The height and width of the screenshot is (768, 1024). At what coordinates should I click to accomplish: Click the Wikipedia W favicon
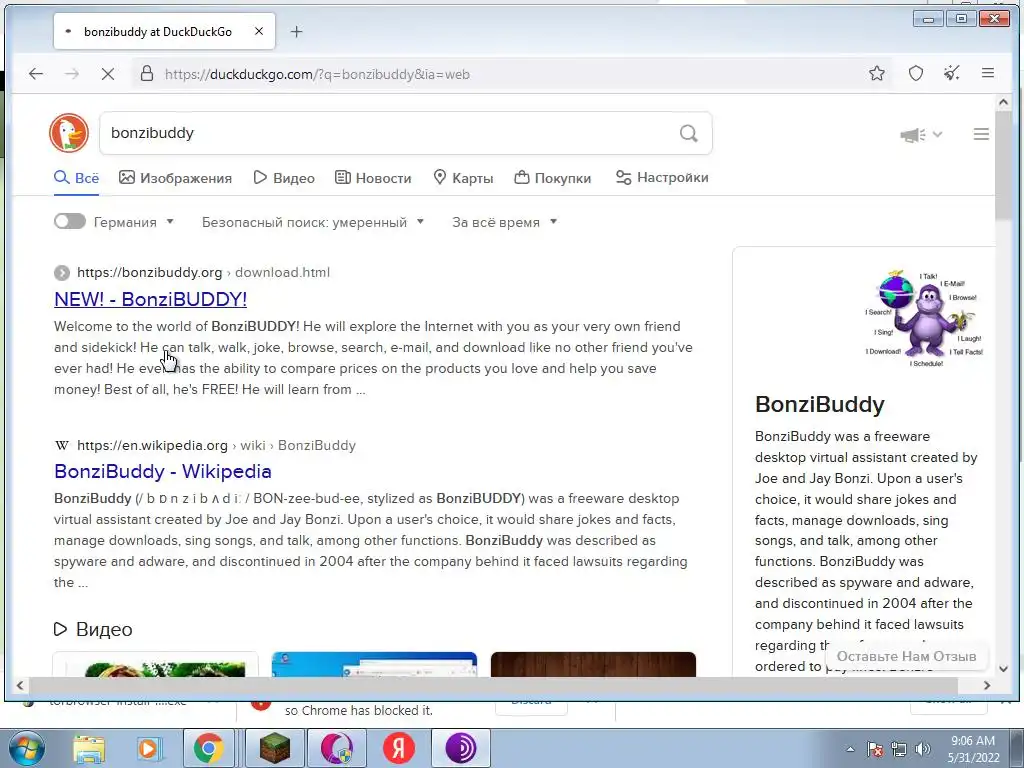pyautogui.click(x=62, y=445)
